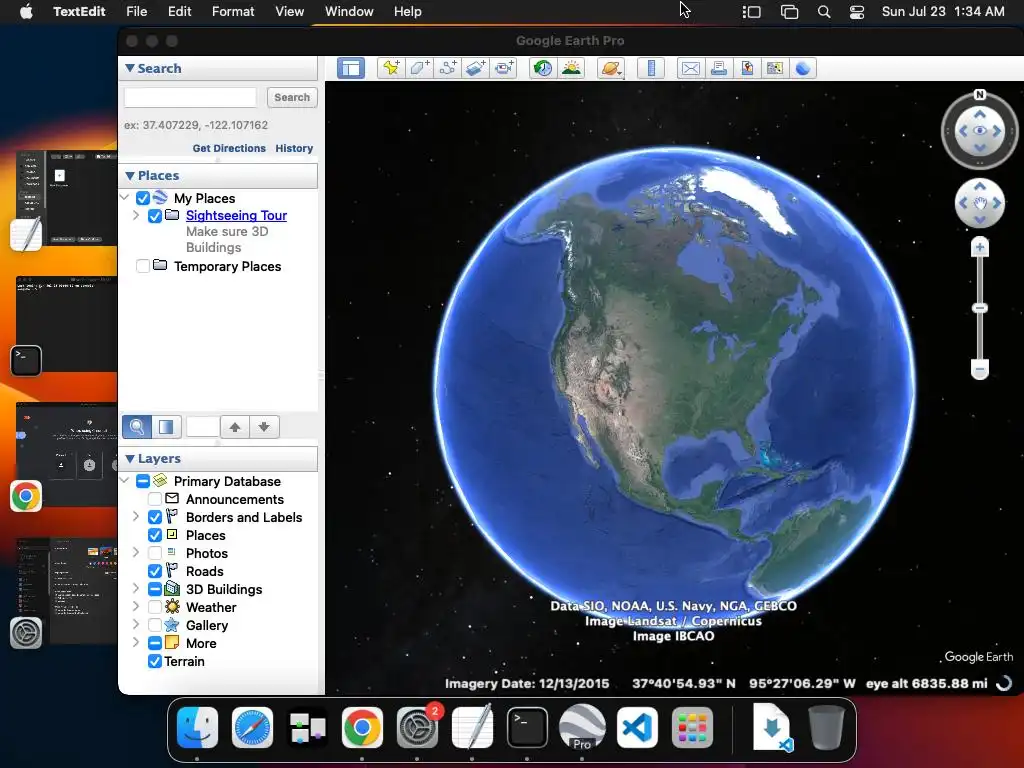Uncheck the Terrain layer
Screen dimensions: 1024x768
(155, 662)
